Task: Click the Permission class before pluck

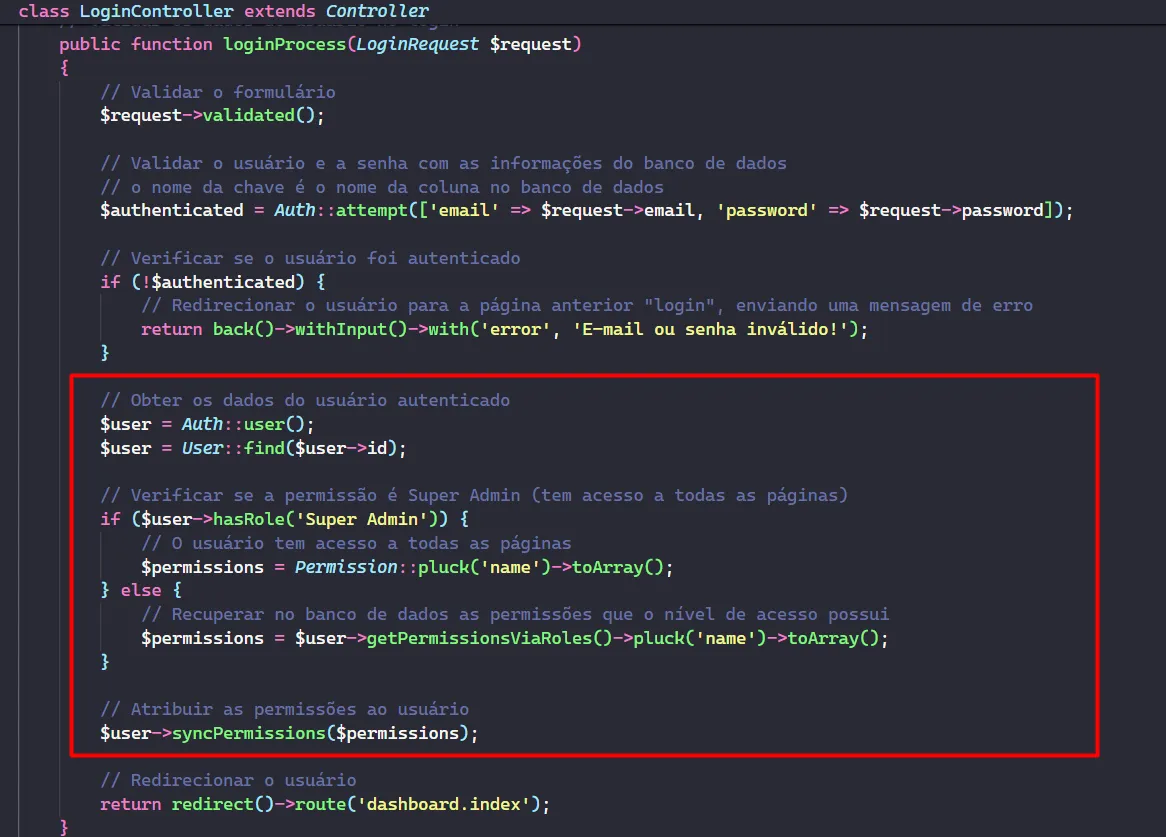Action: click(346, 567)
